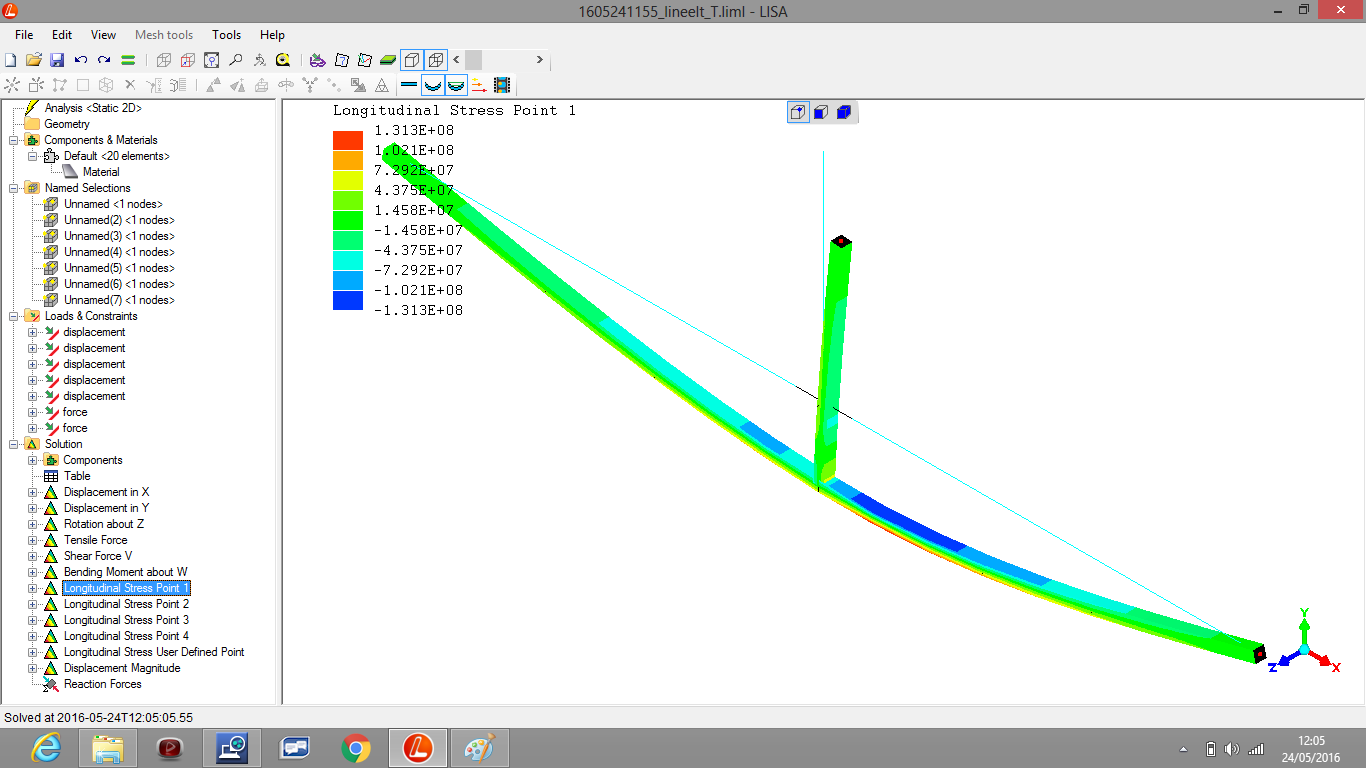Select Bending Moment about W result
1366x768 pixels.
125,572
